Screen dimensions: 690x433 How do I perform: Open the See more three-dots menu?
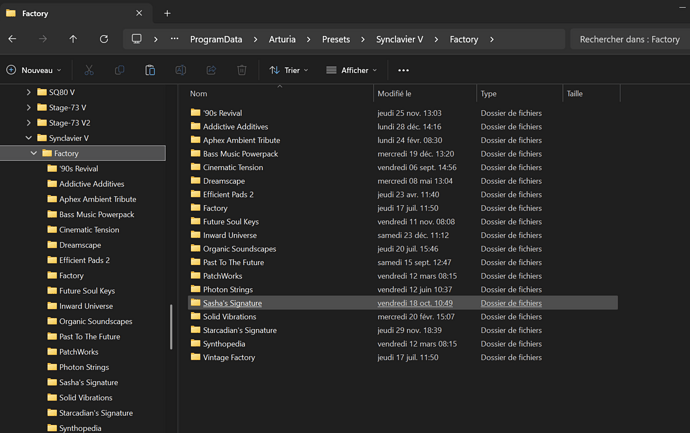[403, 70]
